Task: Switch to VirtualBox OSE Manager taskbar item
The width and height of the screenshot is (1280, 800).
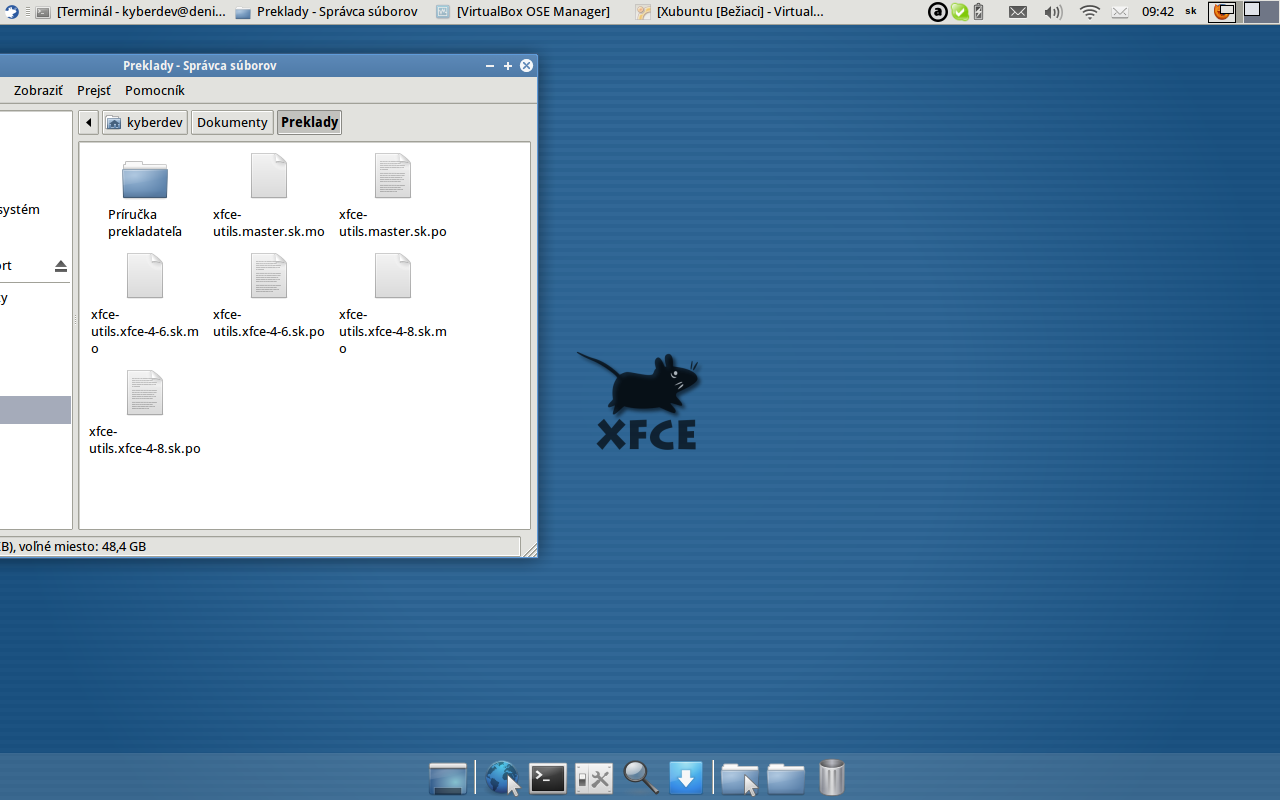Action: pos(523,12)
